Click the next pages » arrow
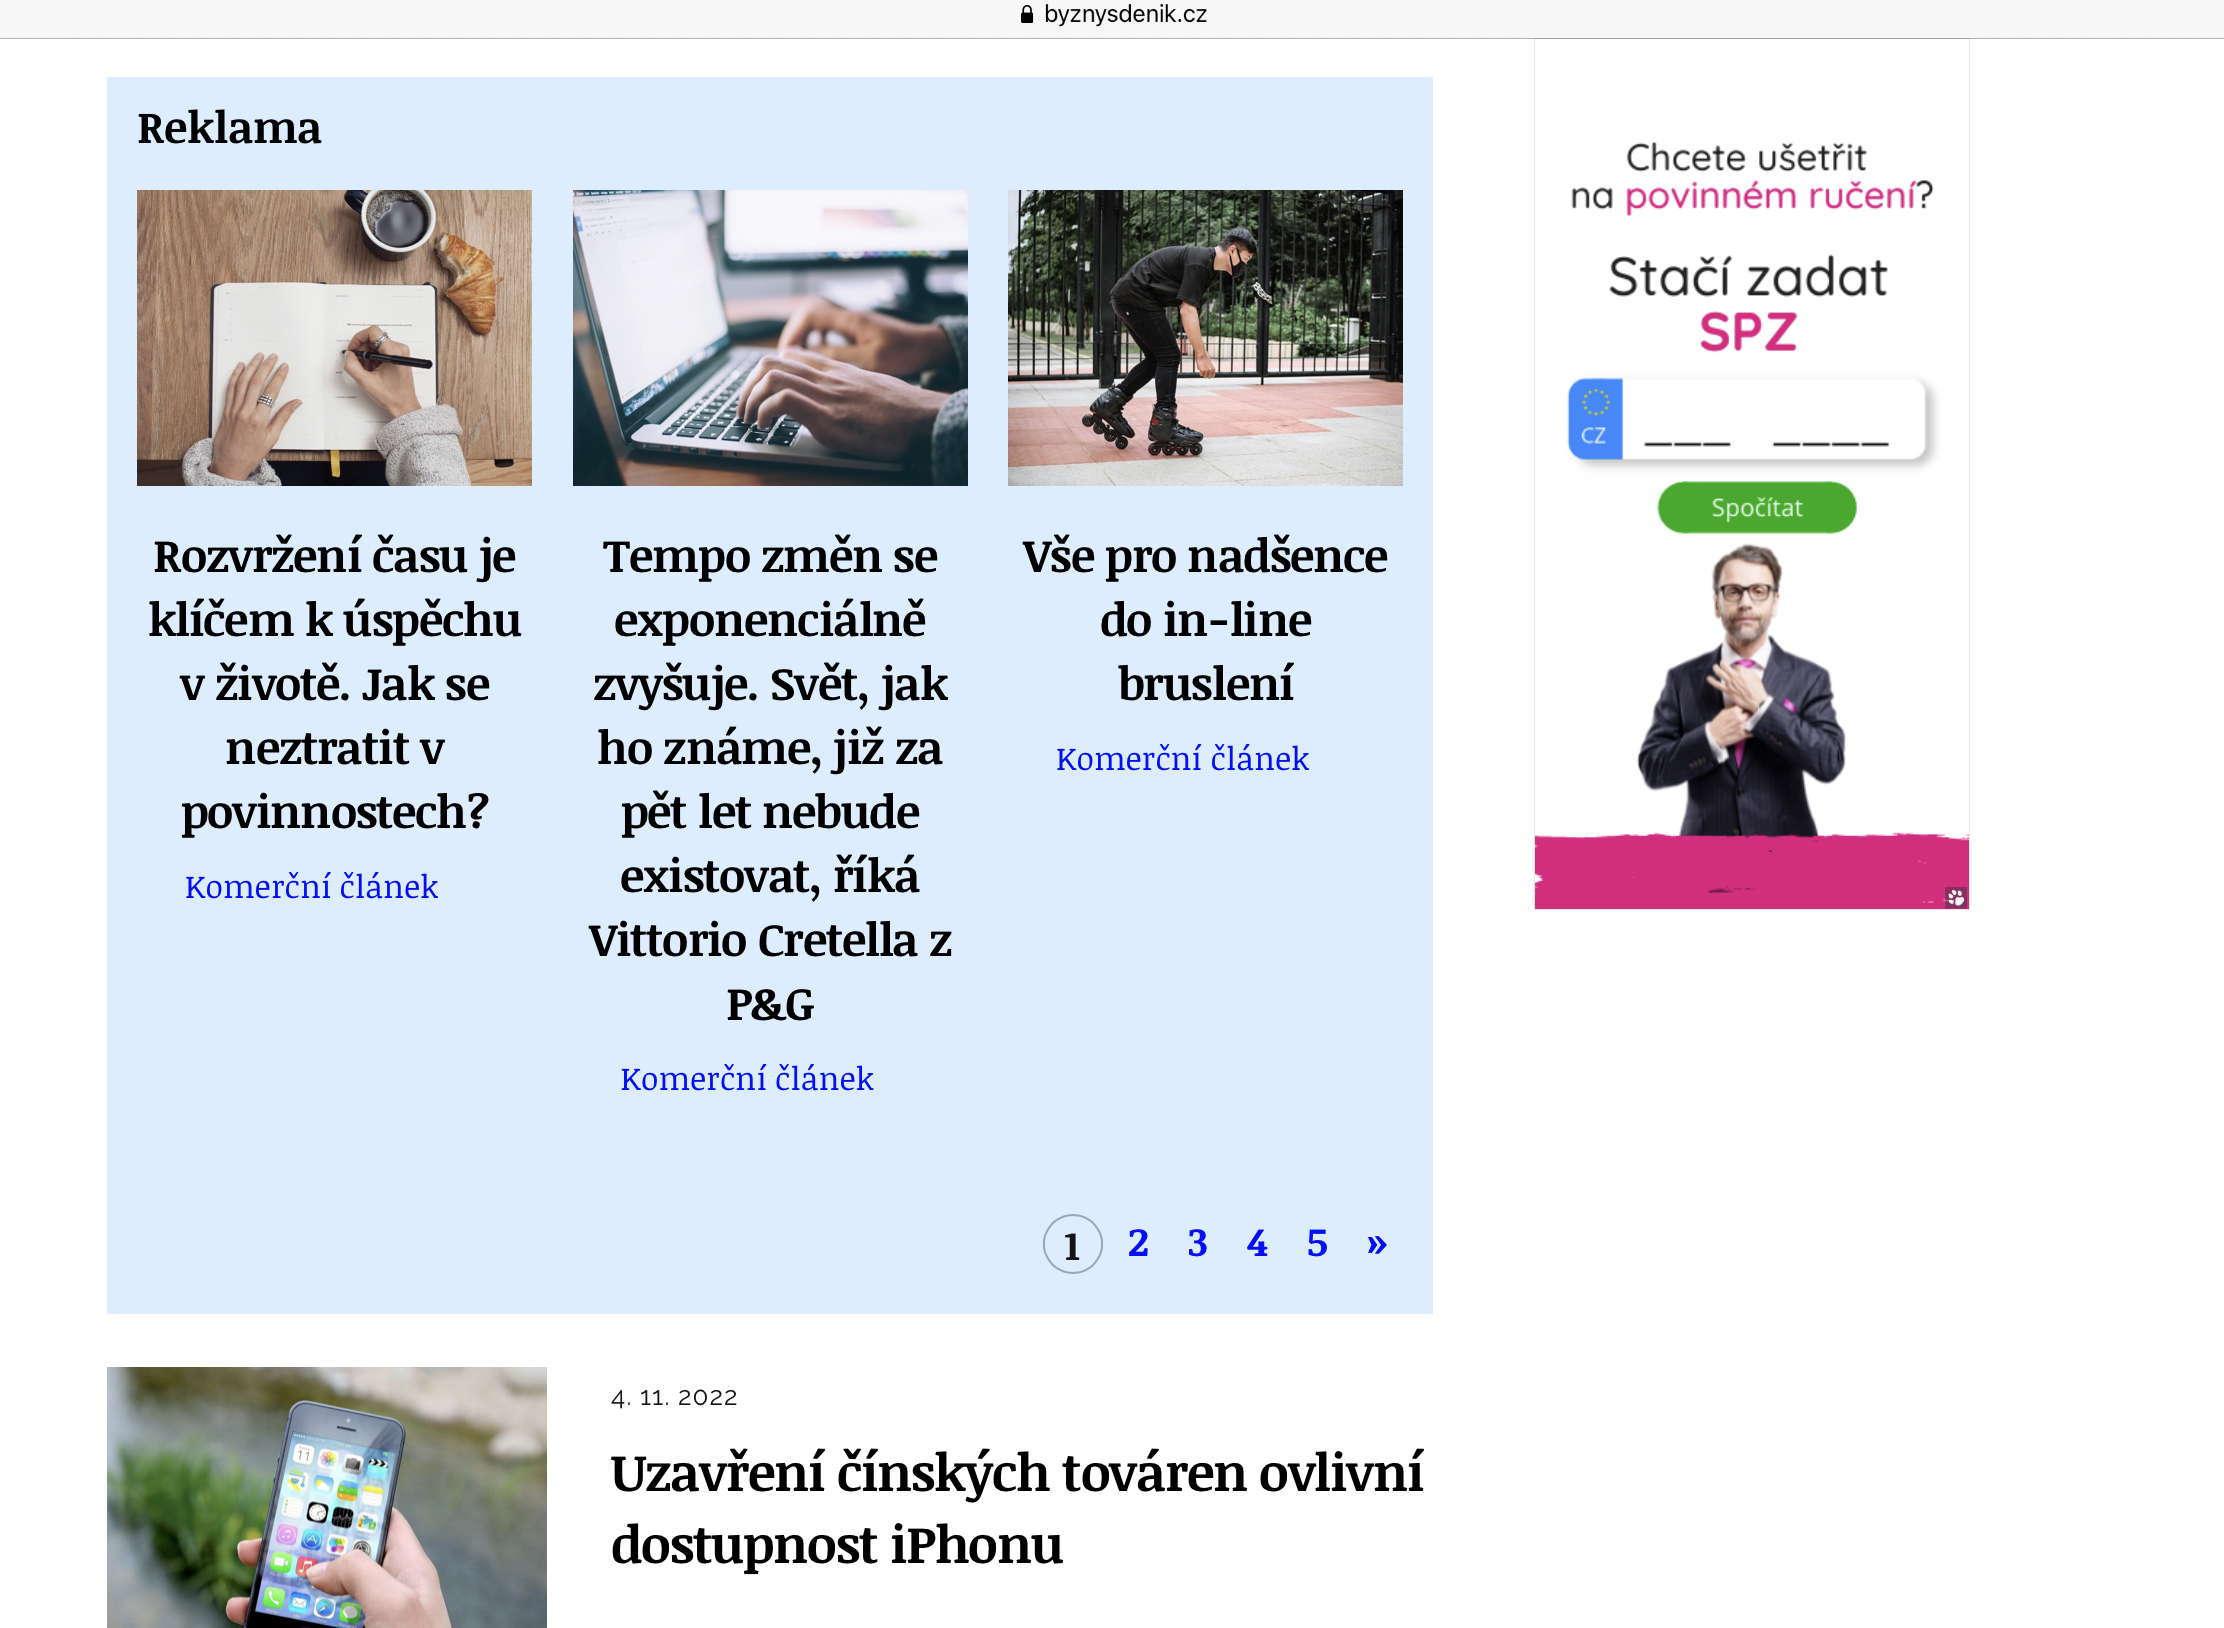 point(1377,1243)
